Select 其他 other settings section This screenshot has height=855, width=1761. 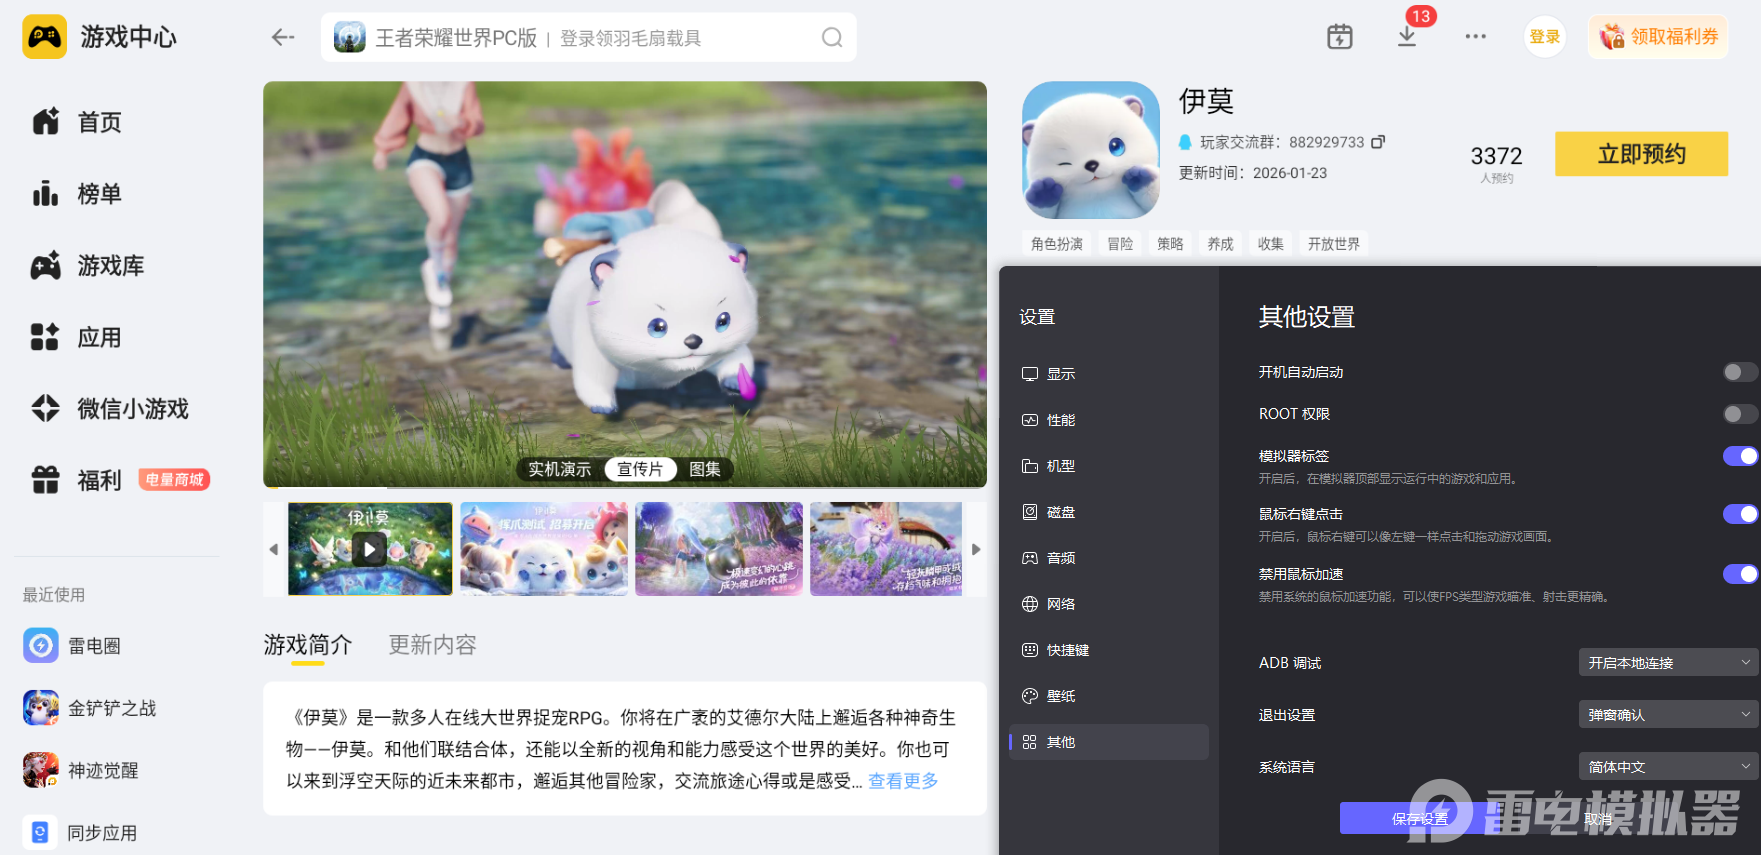(x=1109, y=742)
